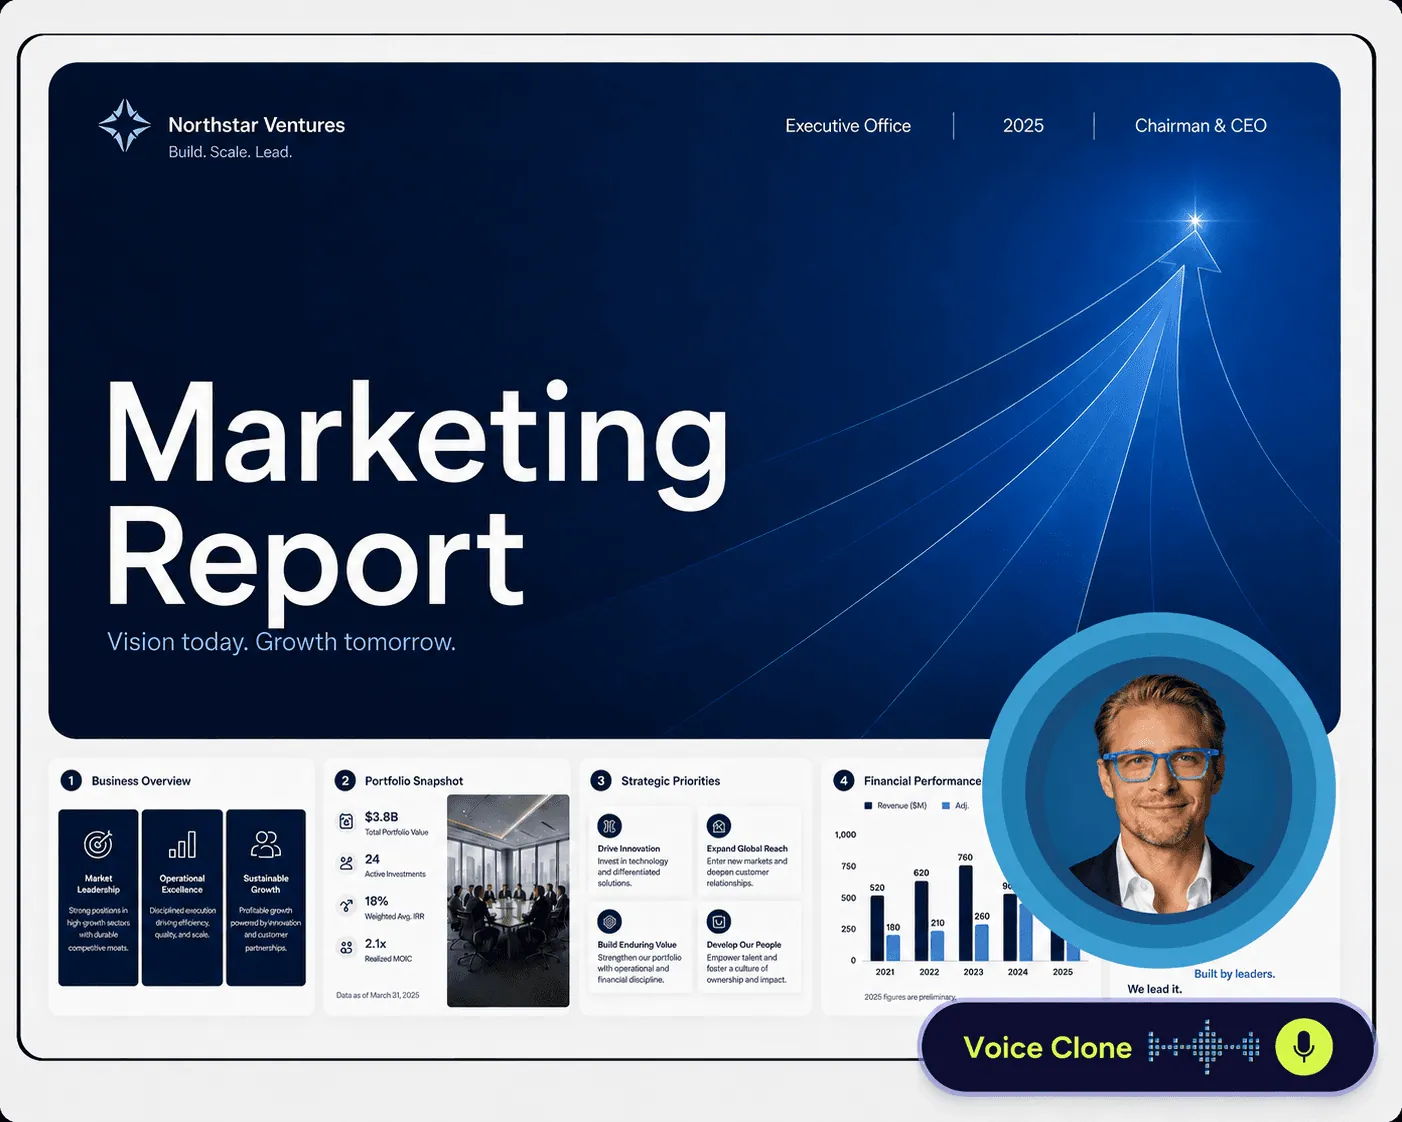Click the Operational Excellence bar chart icon

coord(182,845)
